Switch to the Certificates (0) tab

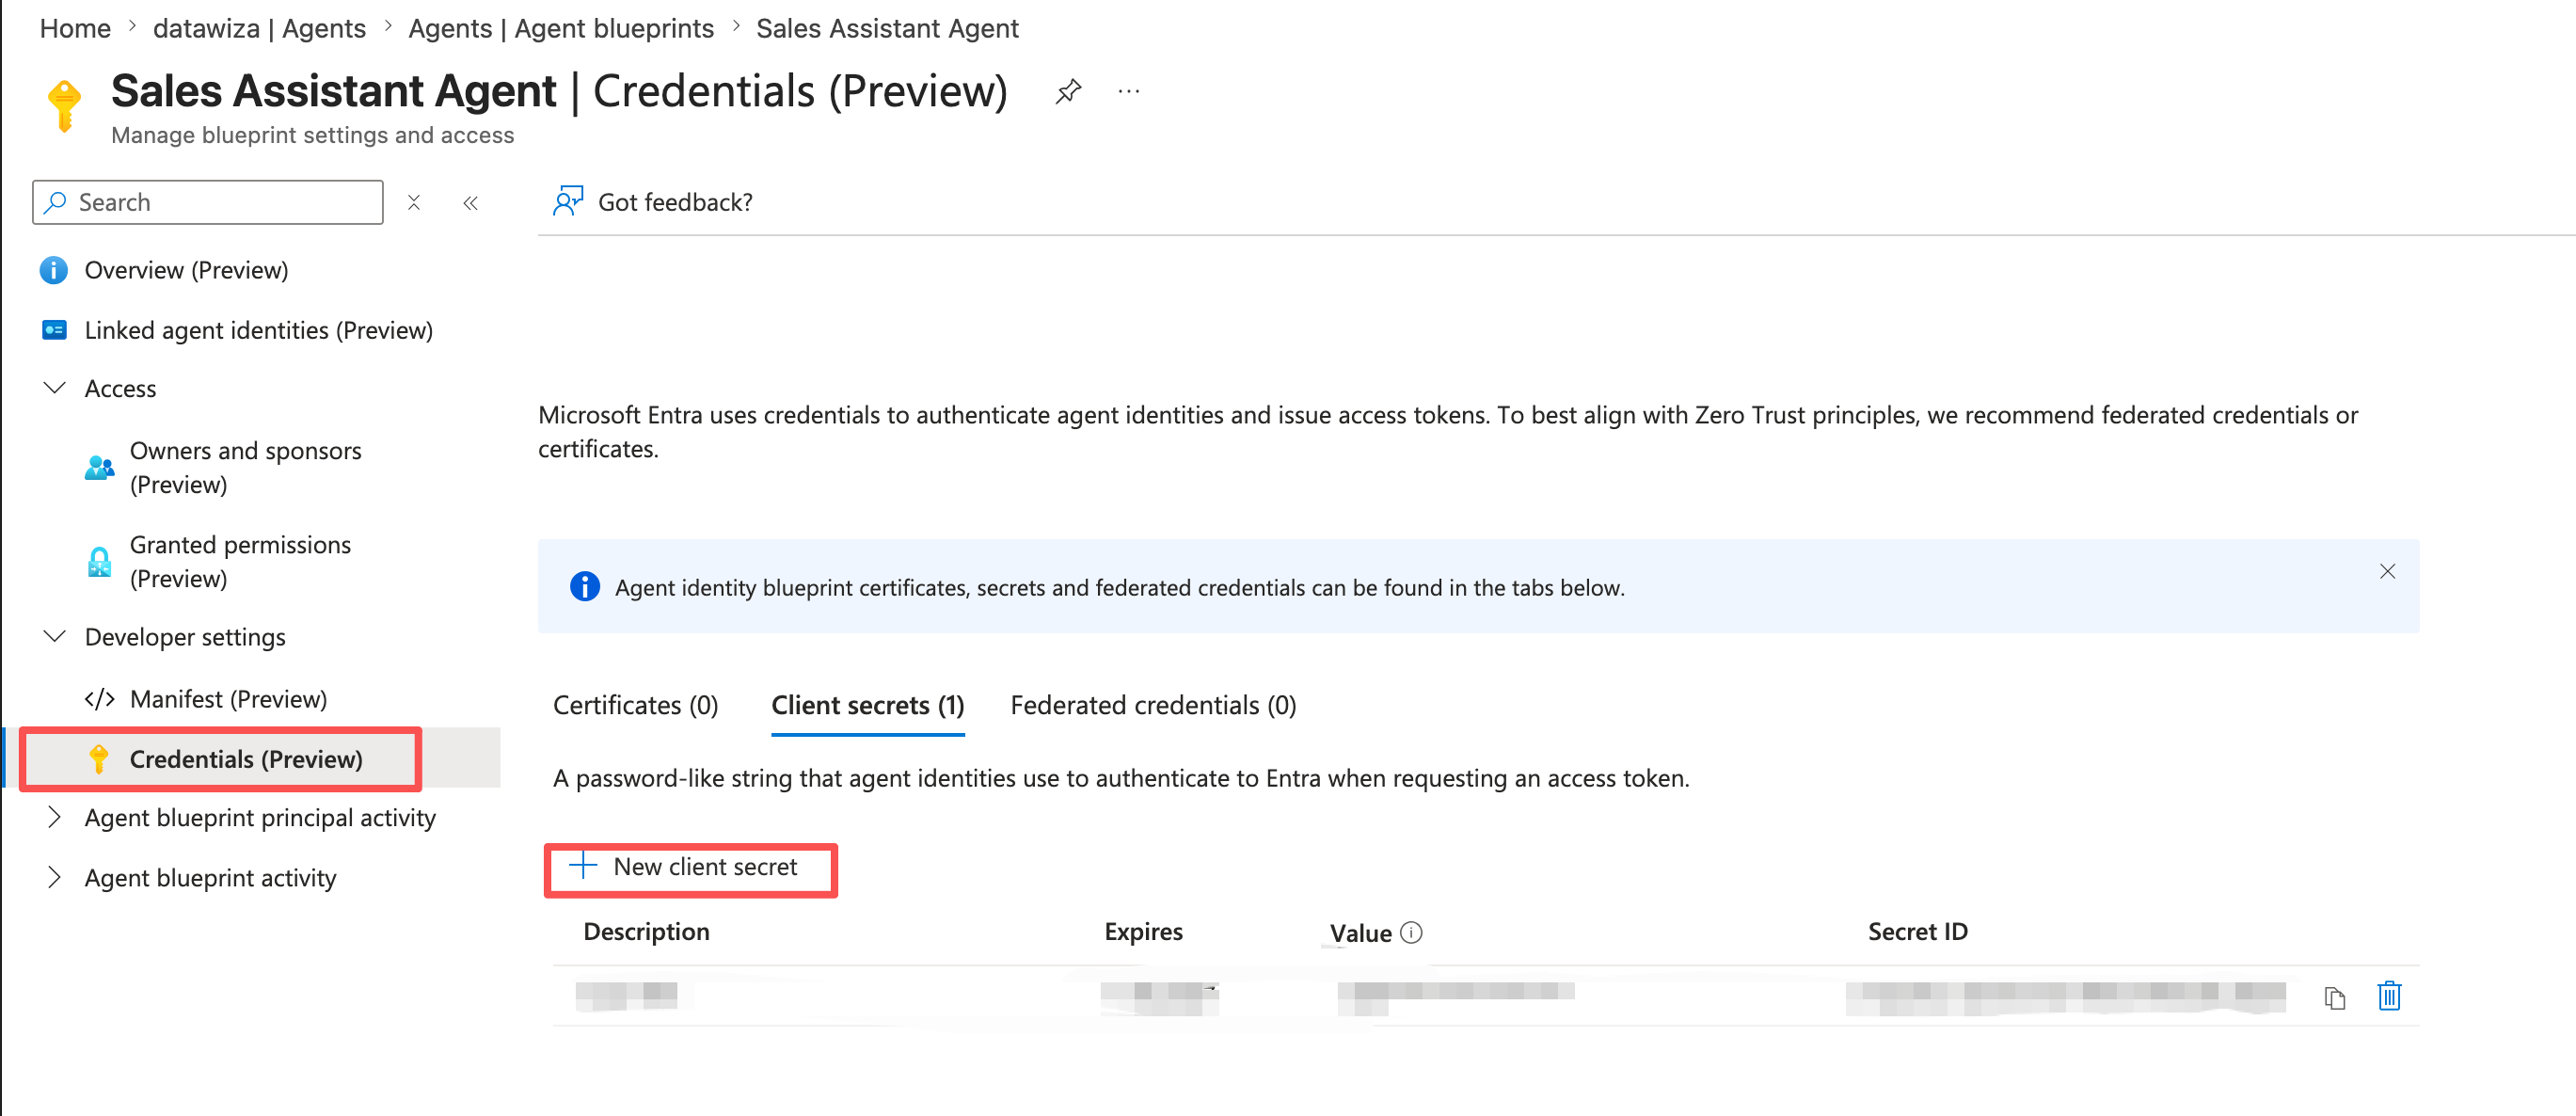point(636,705)
